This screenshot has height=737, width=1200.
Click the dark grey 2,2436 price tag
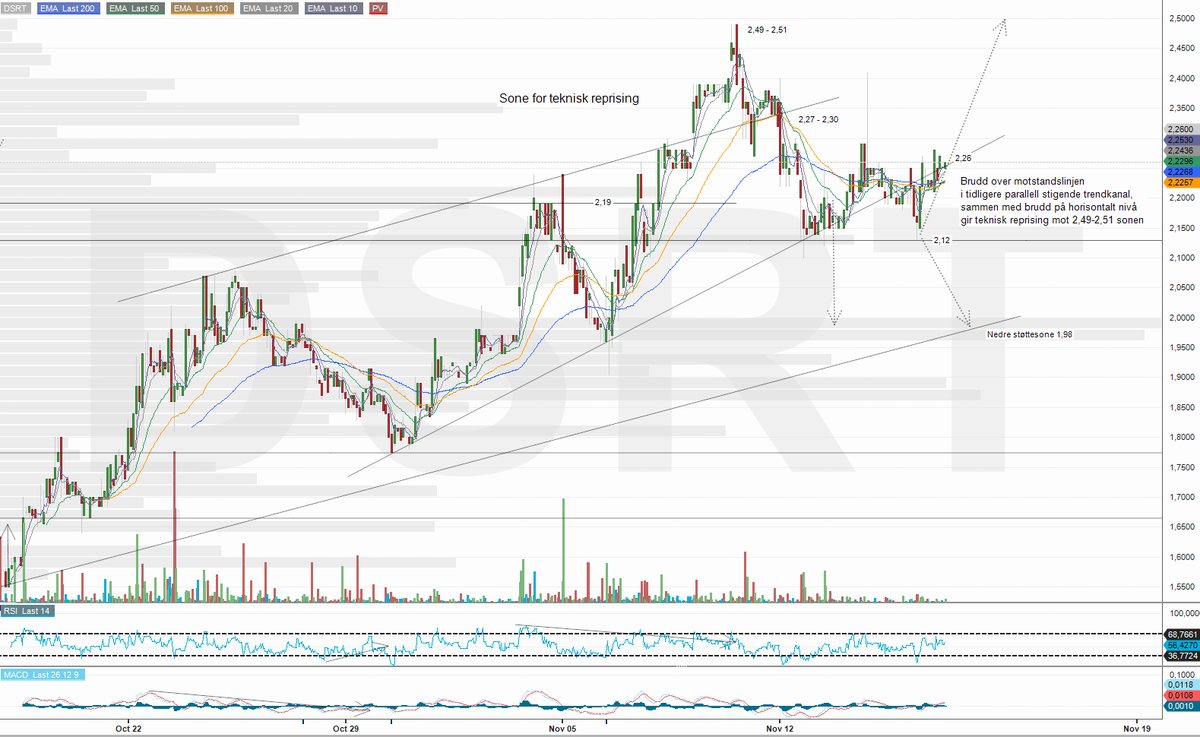coord(1181,150)
